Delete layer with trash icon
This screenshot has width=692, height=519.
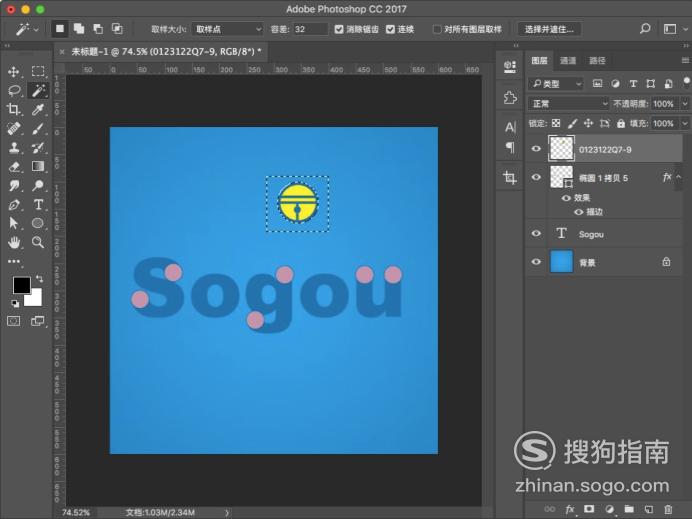(668, 509)
